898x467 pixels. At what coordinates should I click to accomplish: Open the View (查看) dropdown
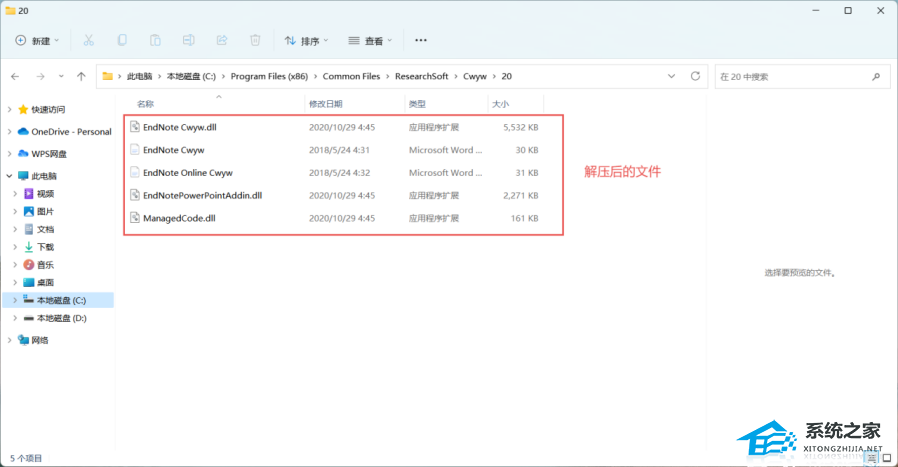[x=370, y=41]
